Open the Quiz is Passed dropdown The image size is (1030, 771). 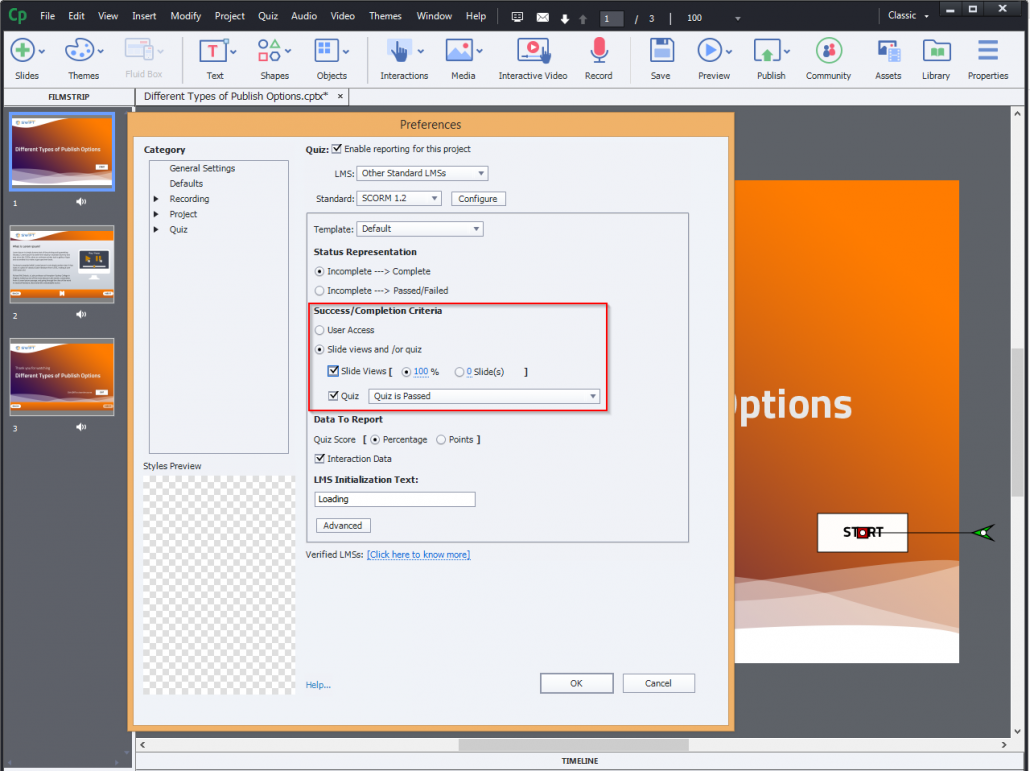[x=485, y=394]
